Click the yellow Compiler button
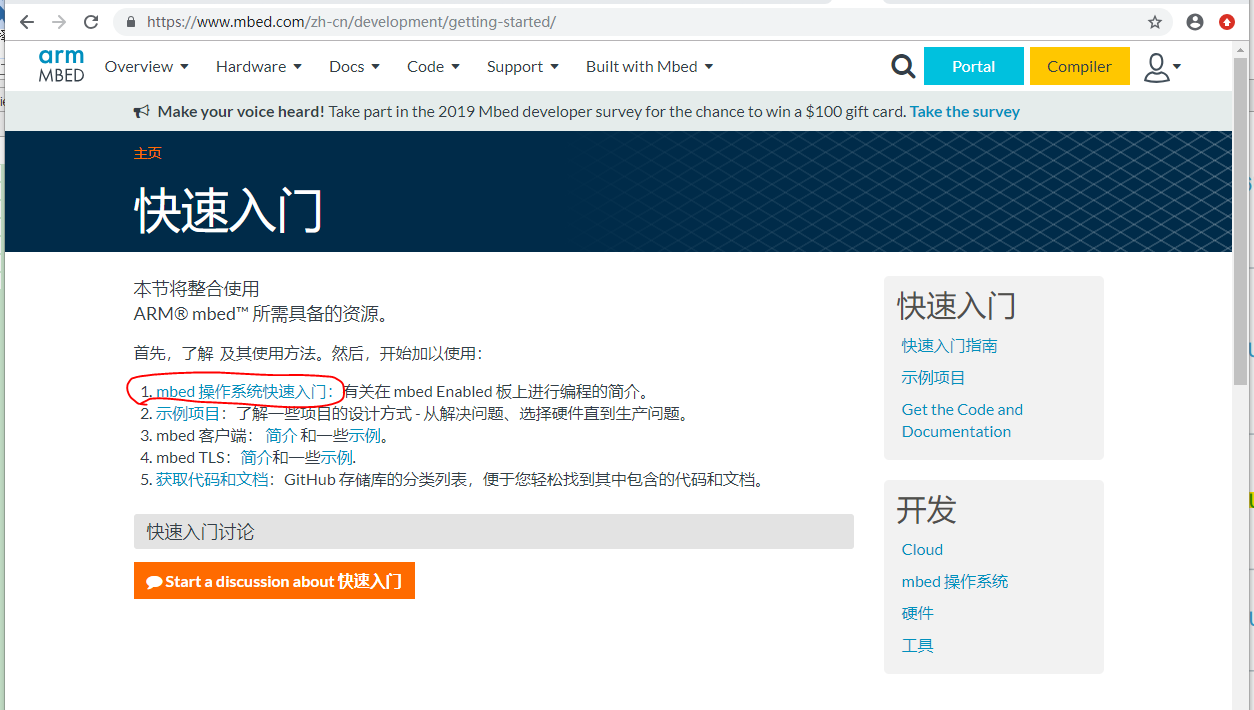The width and height of the screenshot is (1254, 710). (1079, 66)
